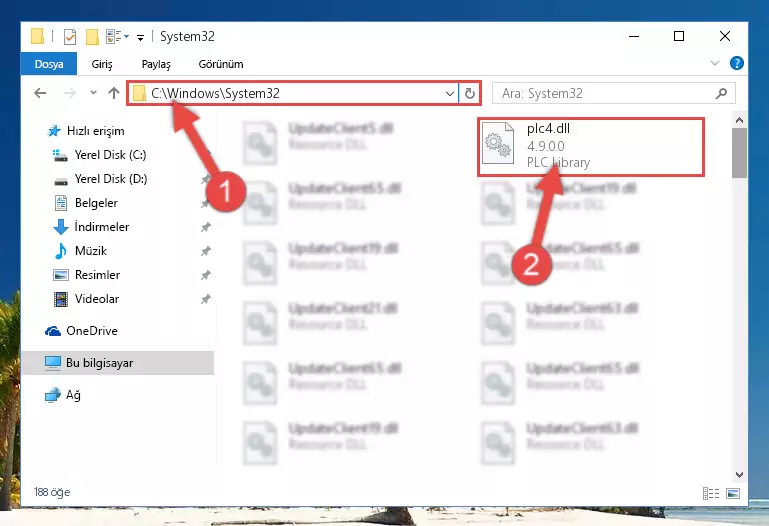Click the pin icon beside Müzik
The width and height of the screenshot is (769, 526).
point(205,251)
